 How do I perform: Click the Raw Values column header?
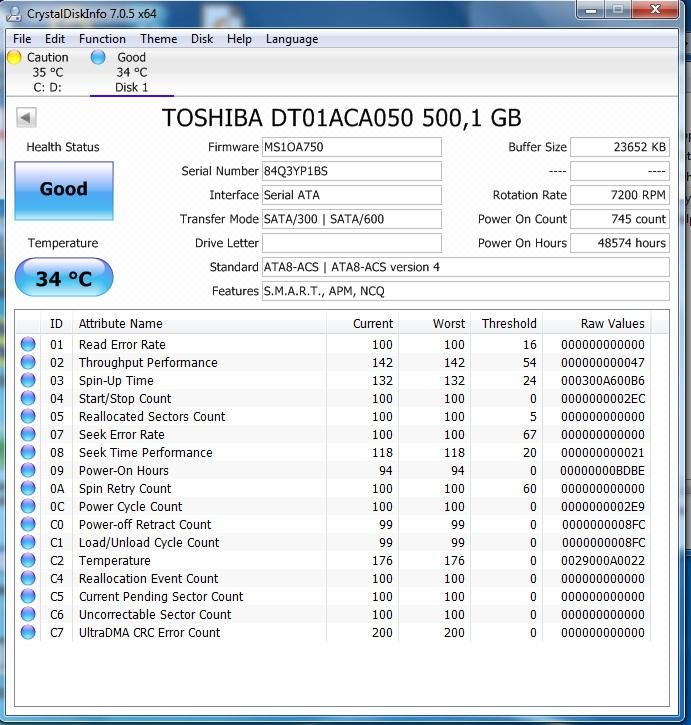(597, 324)
